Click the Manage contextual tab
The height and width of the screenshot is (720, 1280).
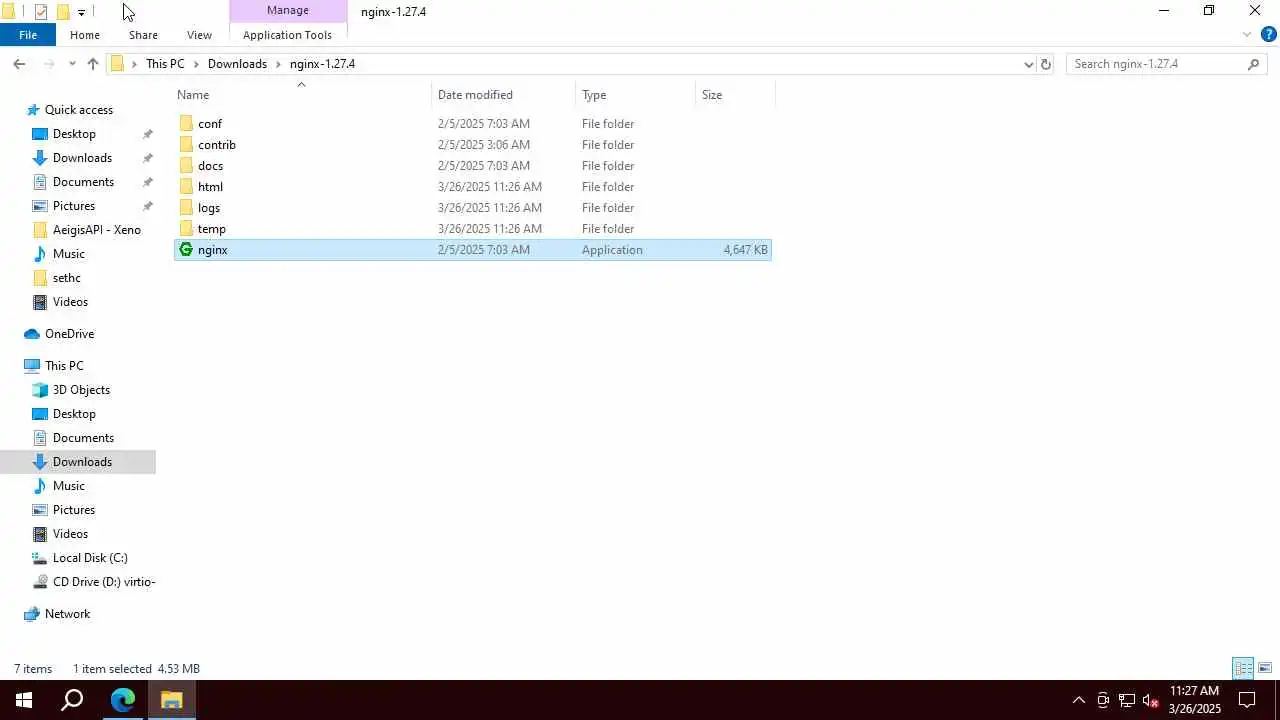[x=288, y=11]
